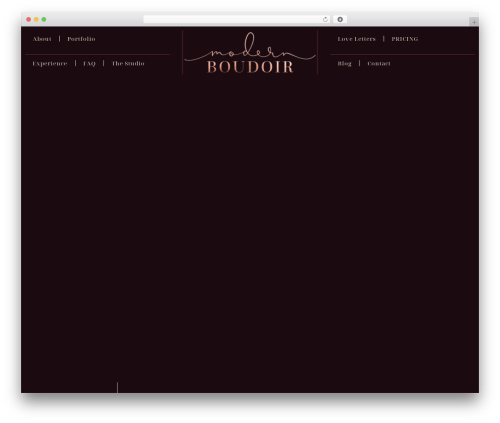The image size is (500, 423).
Task: Click the Modern Boudoir logo
Action: pyautogui.click(x=250, y=53)
